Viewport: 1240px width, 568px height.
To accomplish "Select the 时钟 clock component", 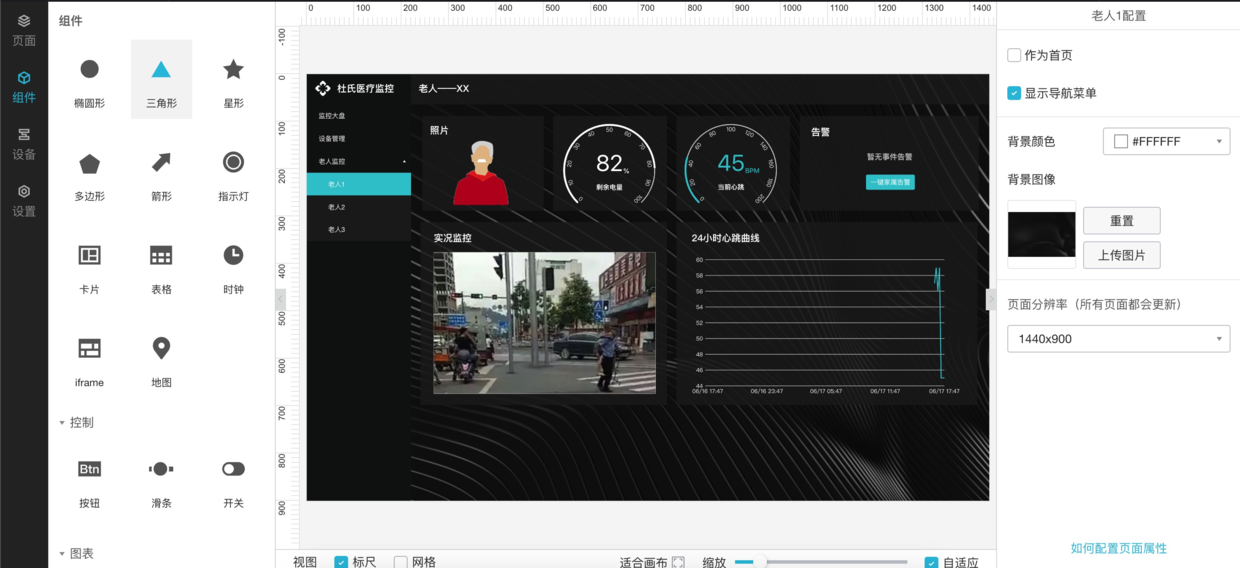I will (x=233, y=266).
